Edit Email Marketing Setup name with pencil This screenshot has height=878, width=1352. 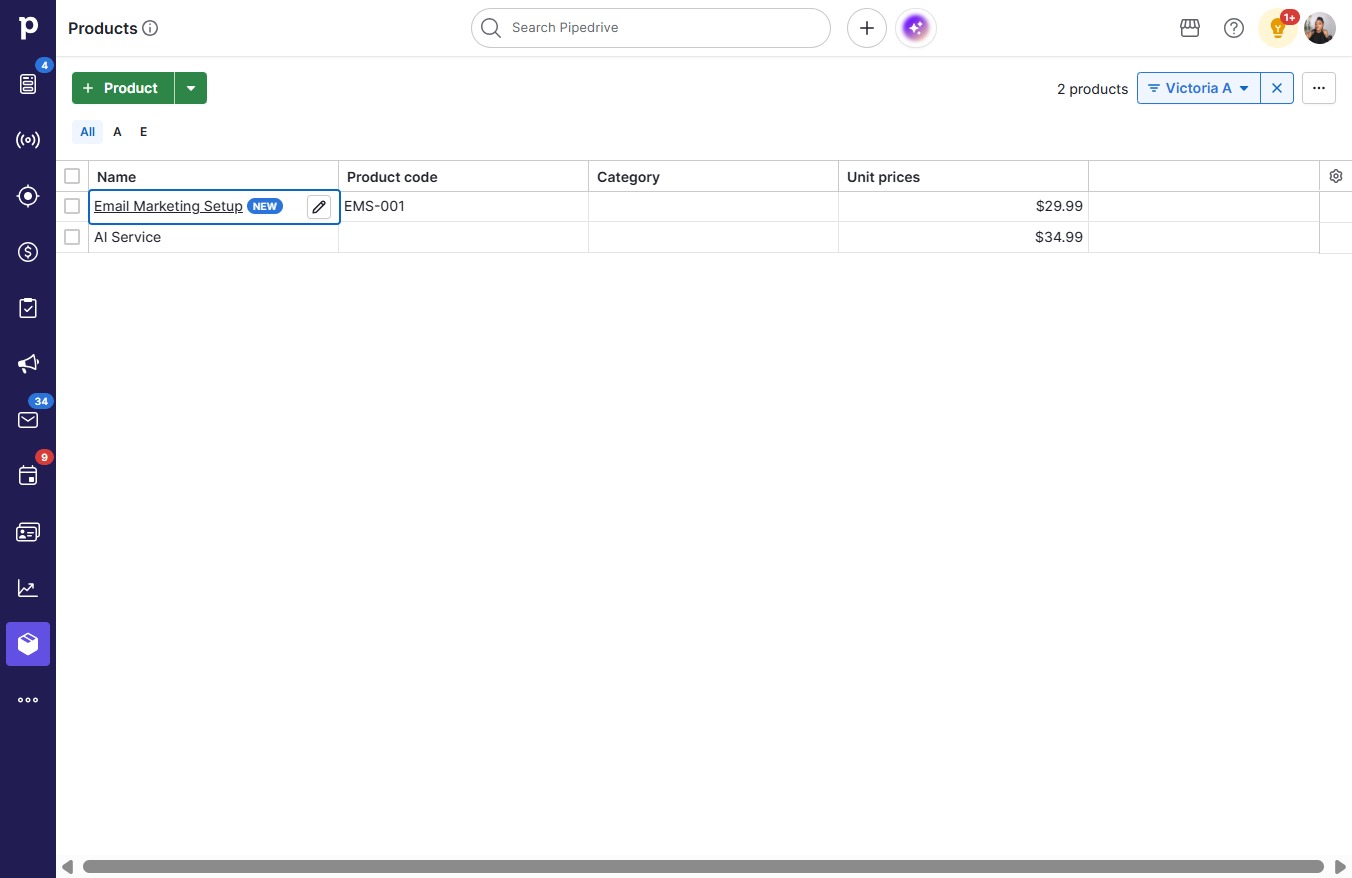click(x=319, y=207)
